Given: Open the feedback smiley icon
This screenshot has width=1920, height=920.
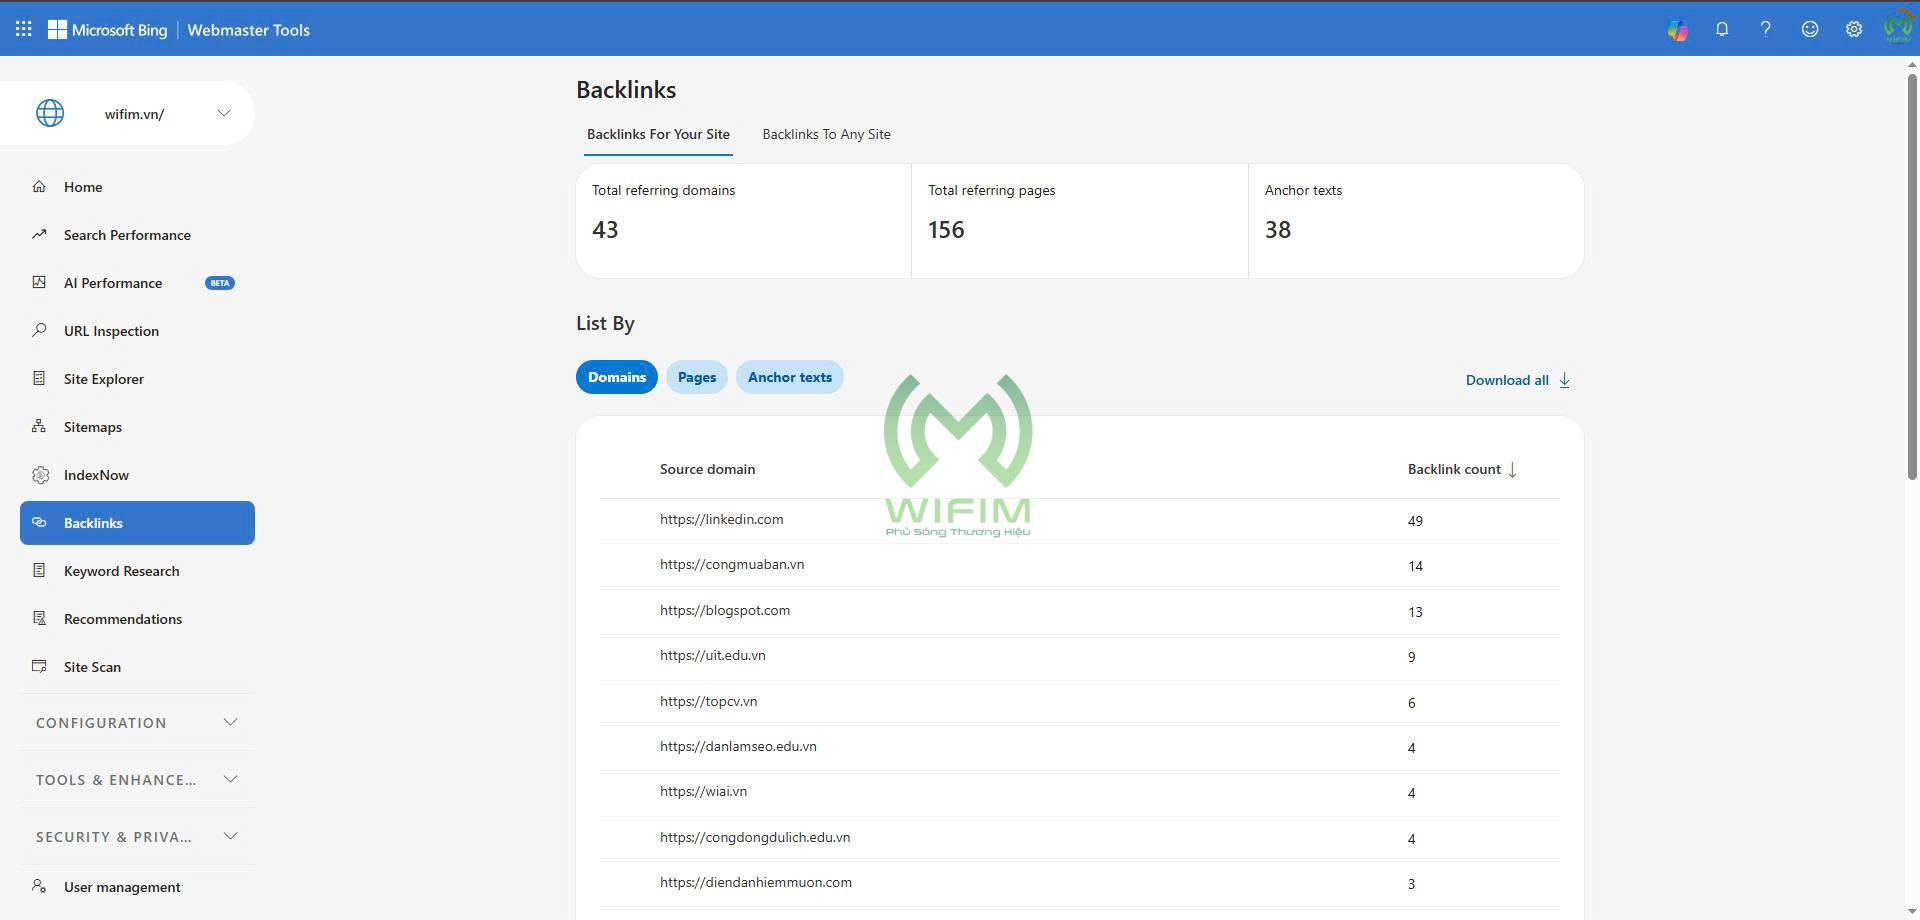Looking at the screenshot, I should (x=1809, y=29).
